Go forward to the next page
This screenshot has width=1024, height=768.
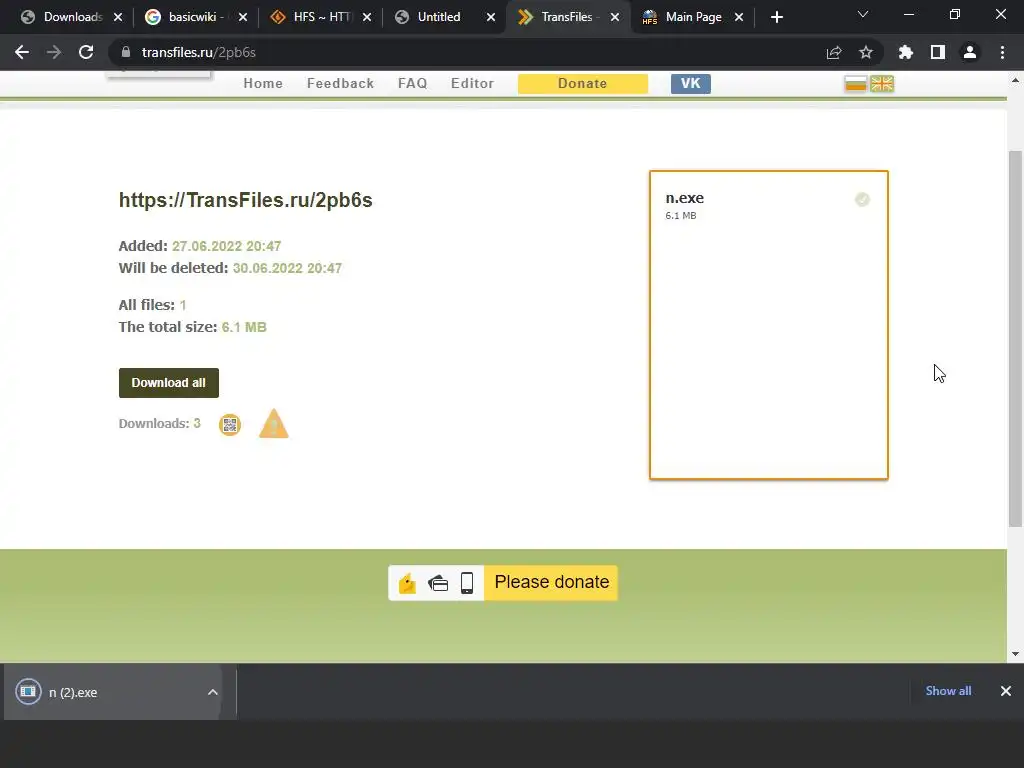click(54, 52)
